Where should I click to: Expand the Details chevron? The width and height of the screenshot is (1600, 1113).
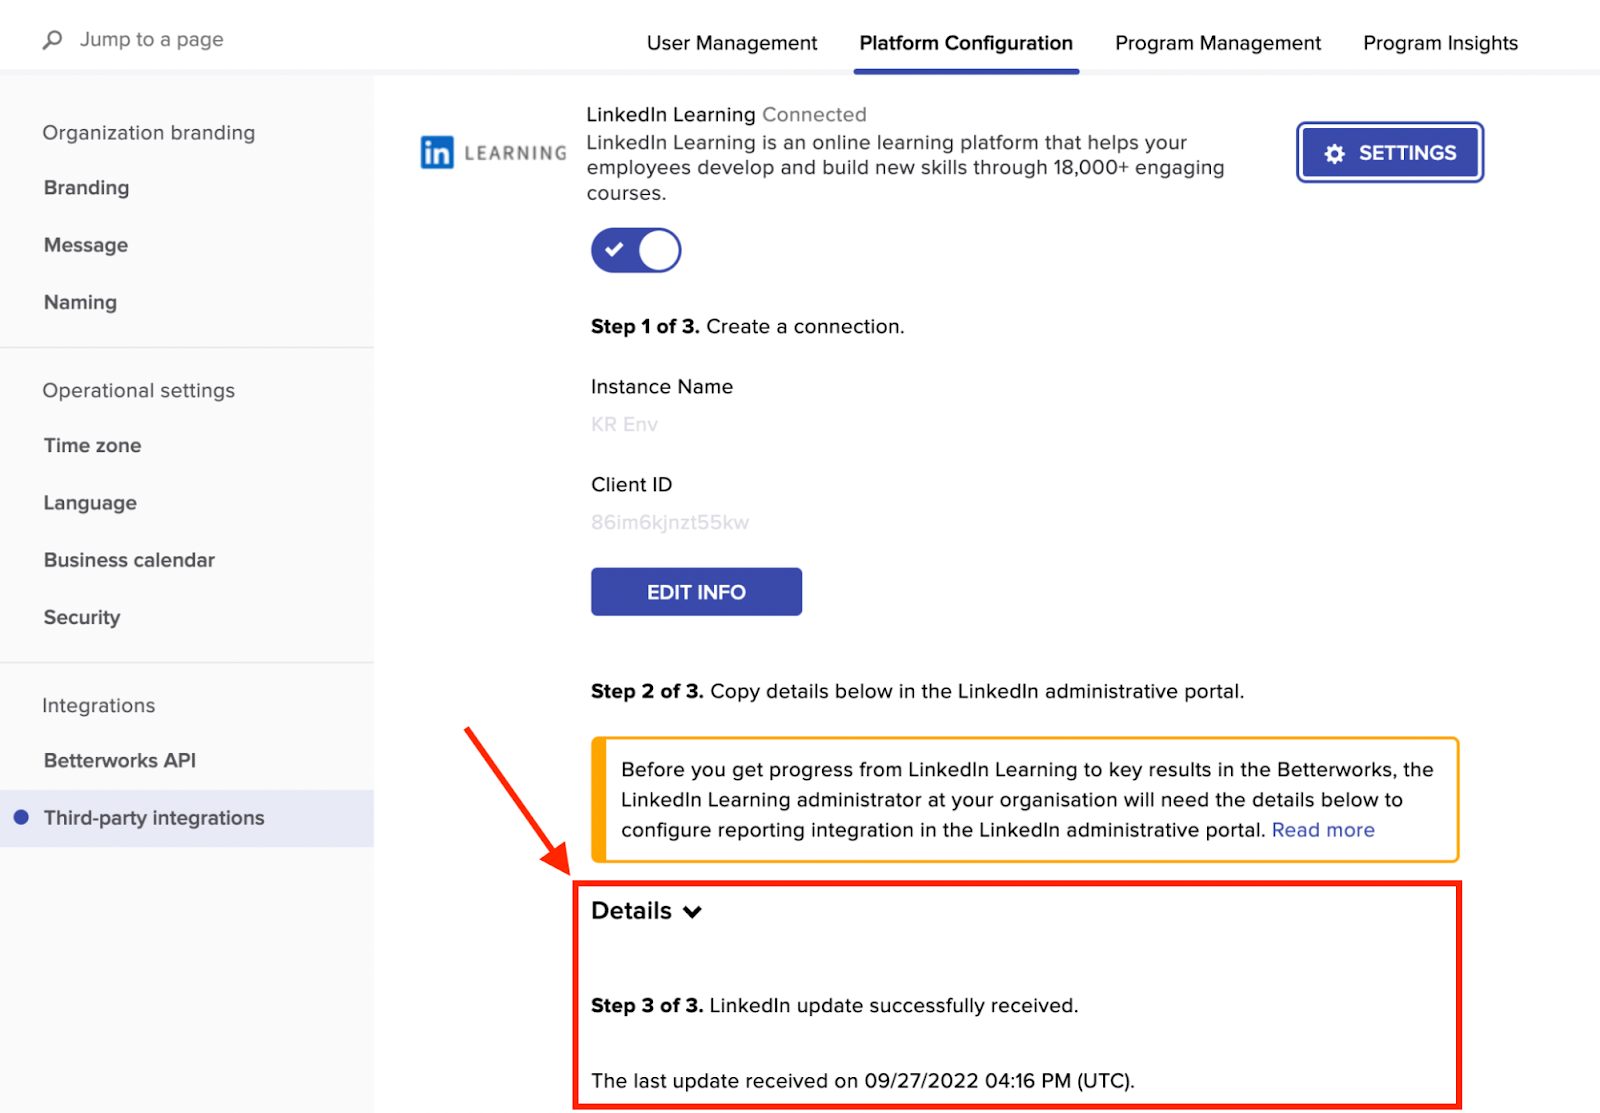pos(692,912)
